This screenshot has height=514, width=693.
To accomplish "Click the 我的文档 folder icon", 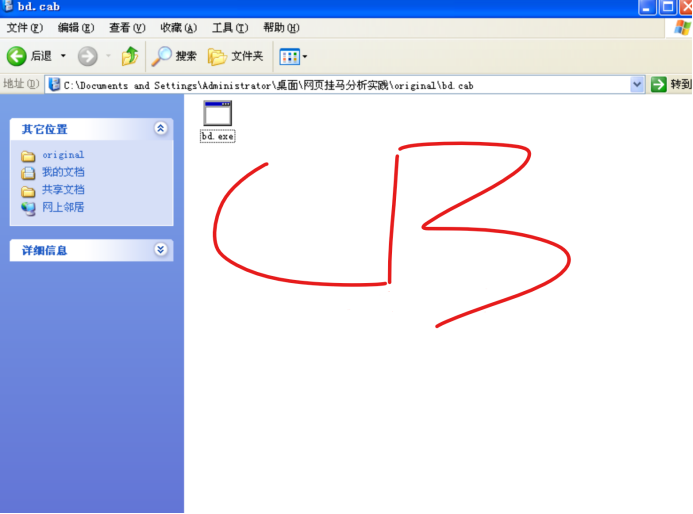I will pos(28,173).
